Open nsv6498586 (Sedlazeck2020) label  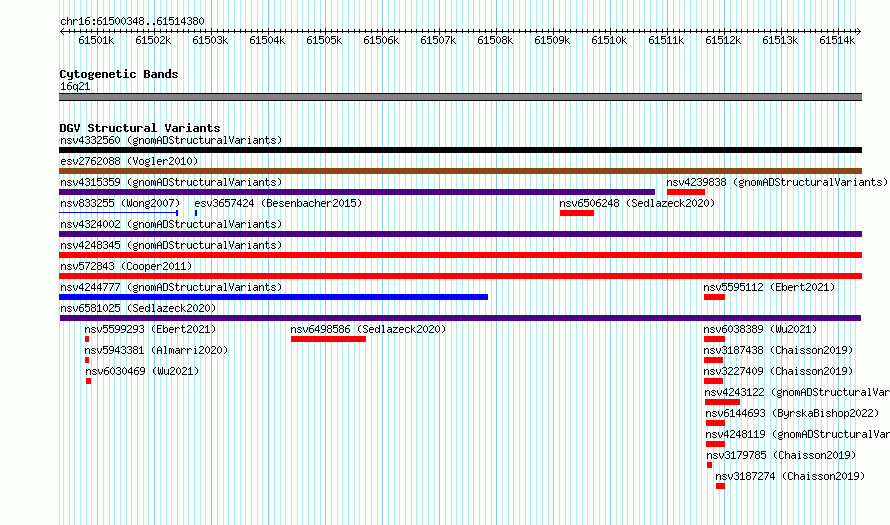(x=368, y=329)
